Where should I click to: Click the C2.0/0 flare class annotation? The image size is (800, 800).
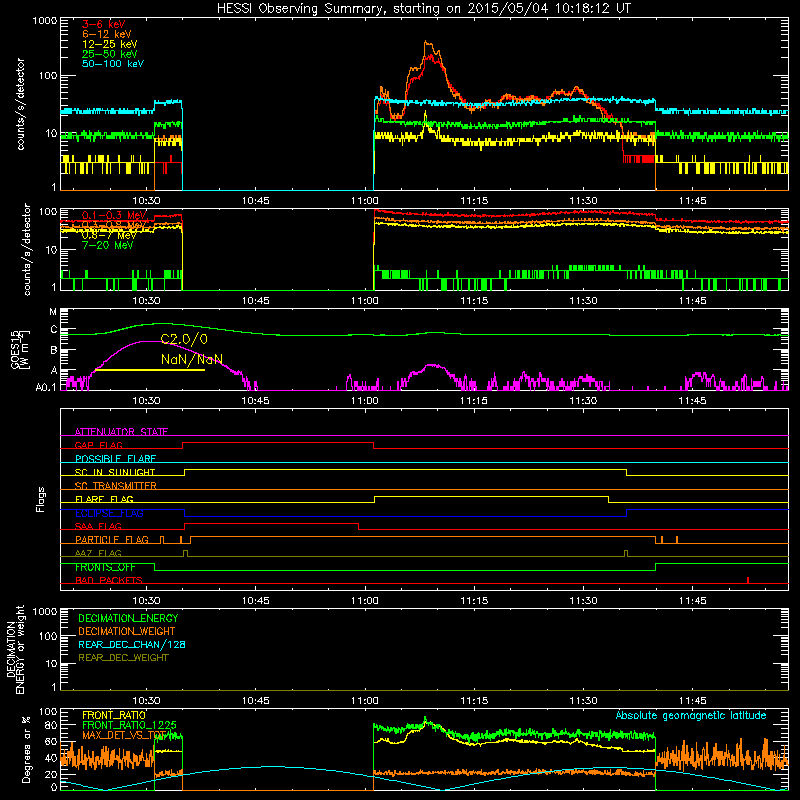(184, 339)
